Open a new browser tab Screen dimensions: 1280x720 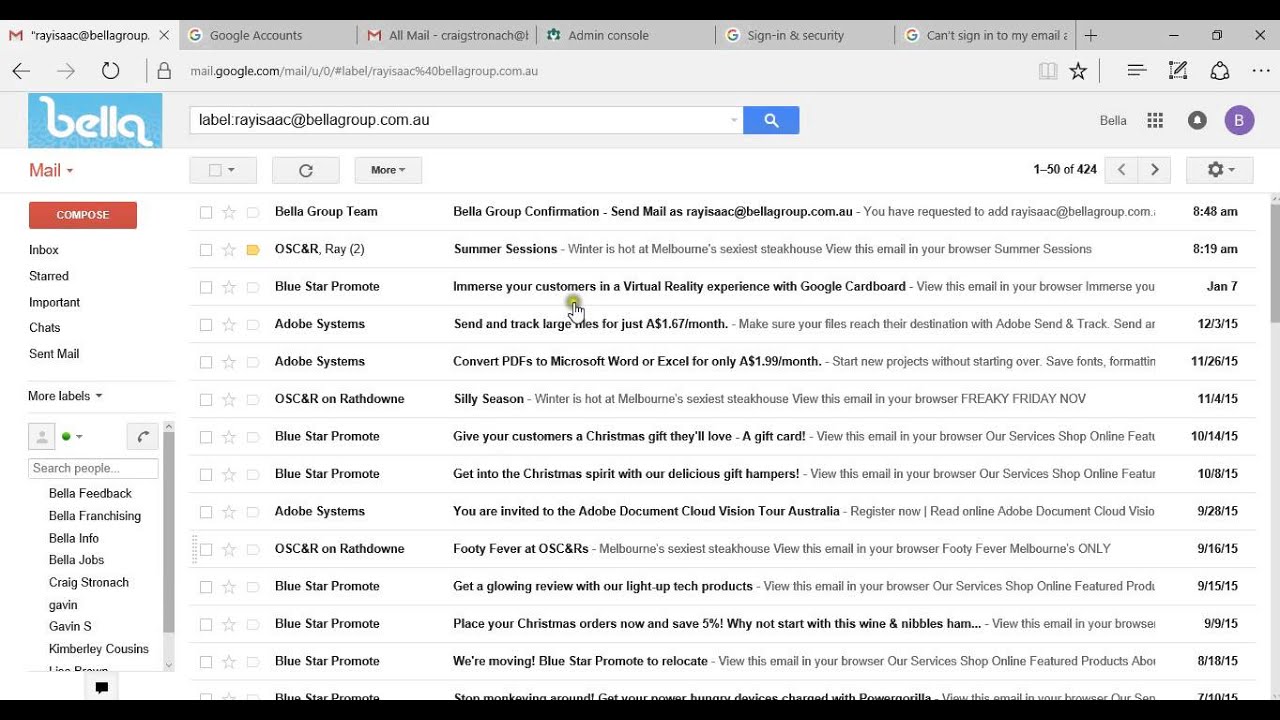[x=1091, y=35]
